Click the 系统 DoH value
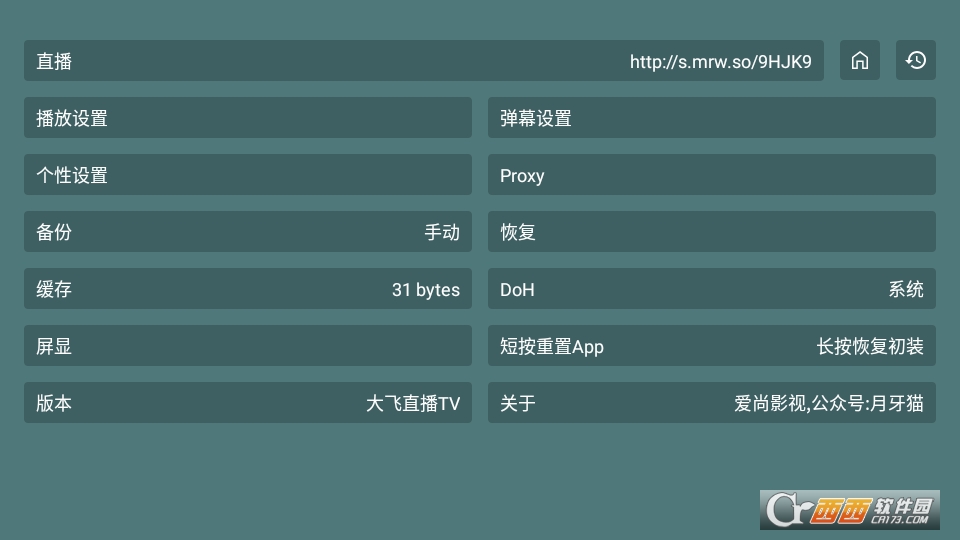The width and height of the screenshot is (960, 540). (x=906, y=289)
